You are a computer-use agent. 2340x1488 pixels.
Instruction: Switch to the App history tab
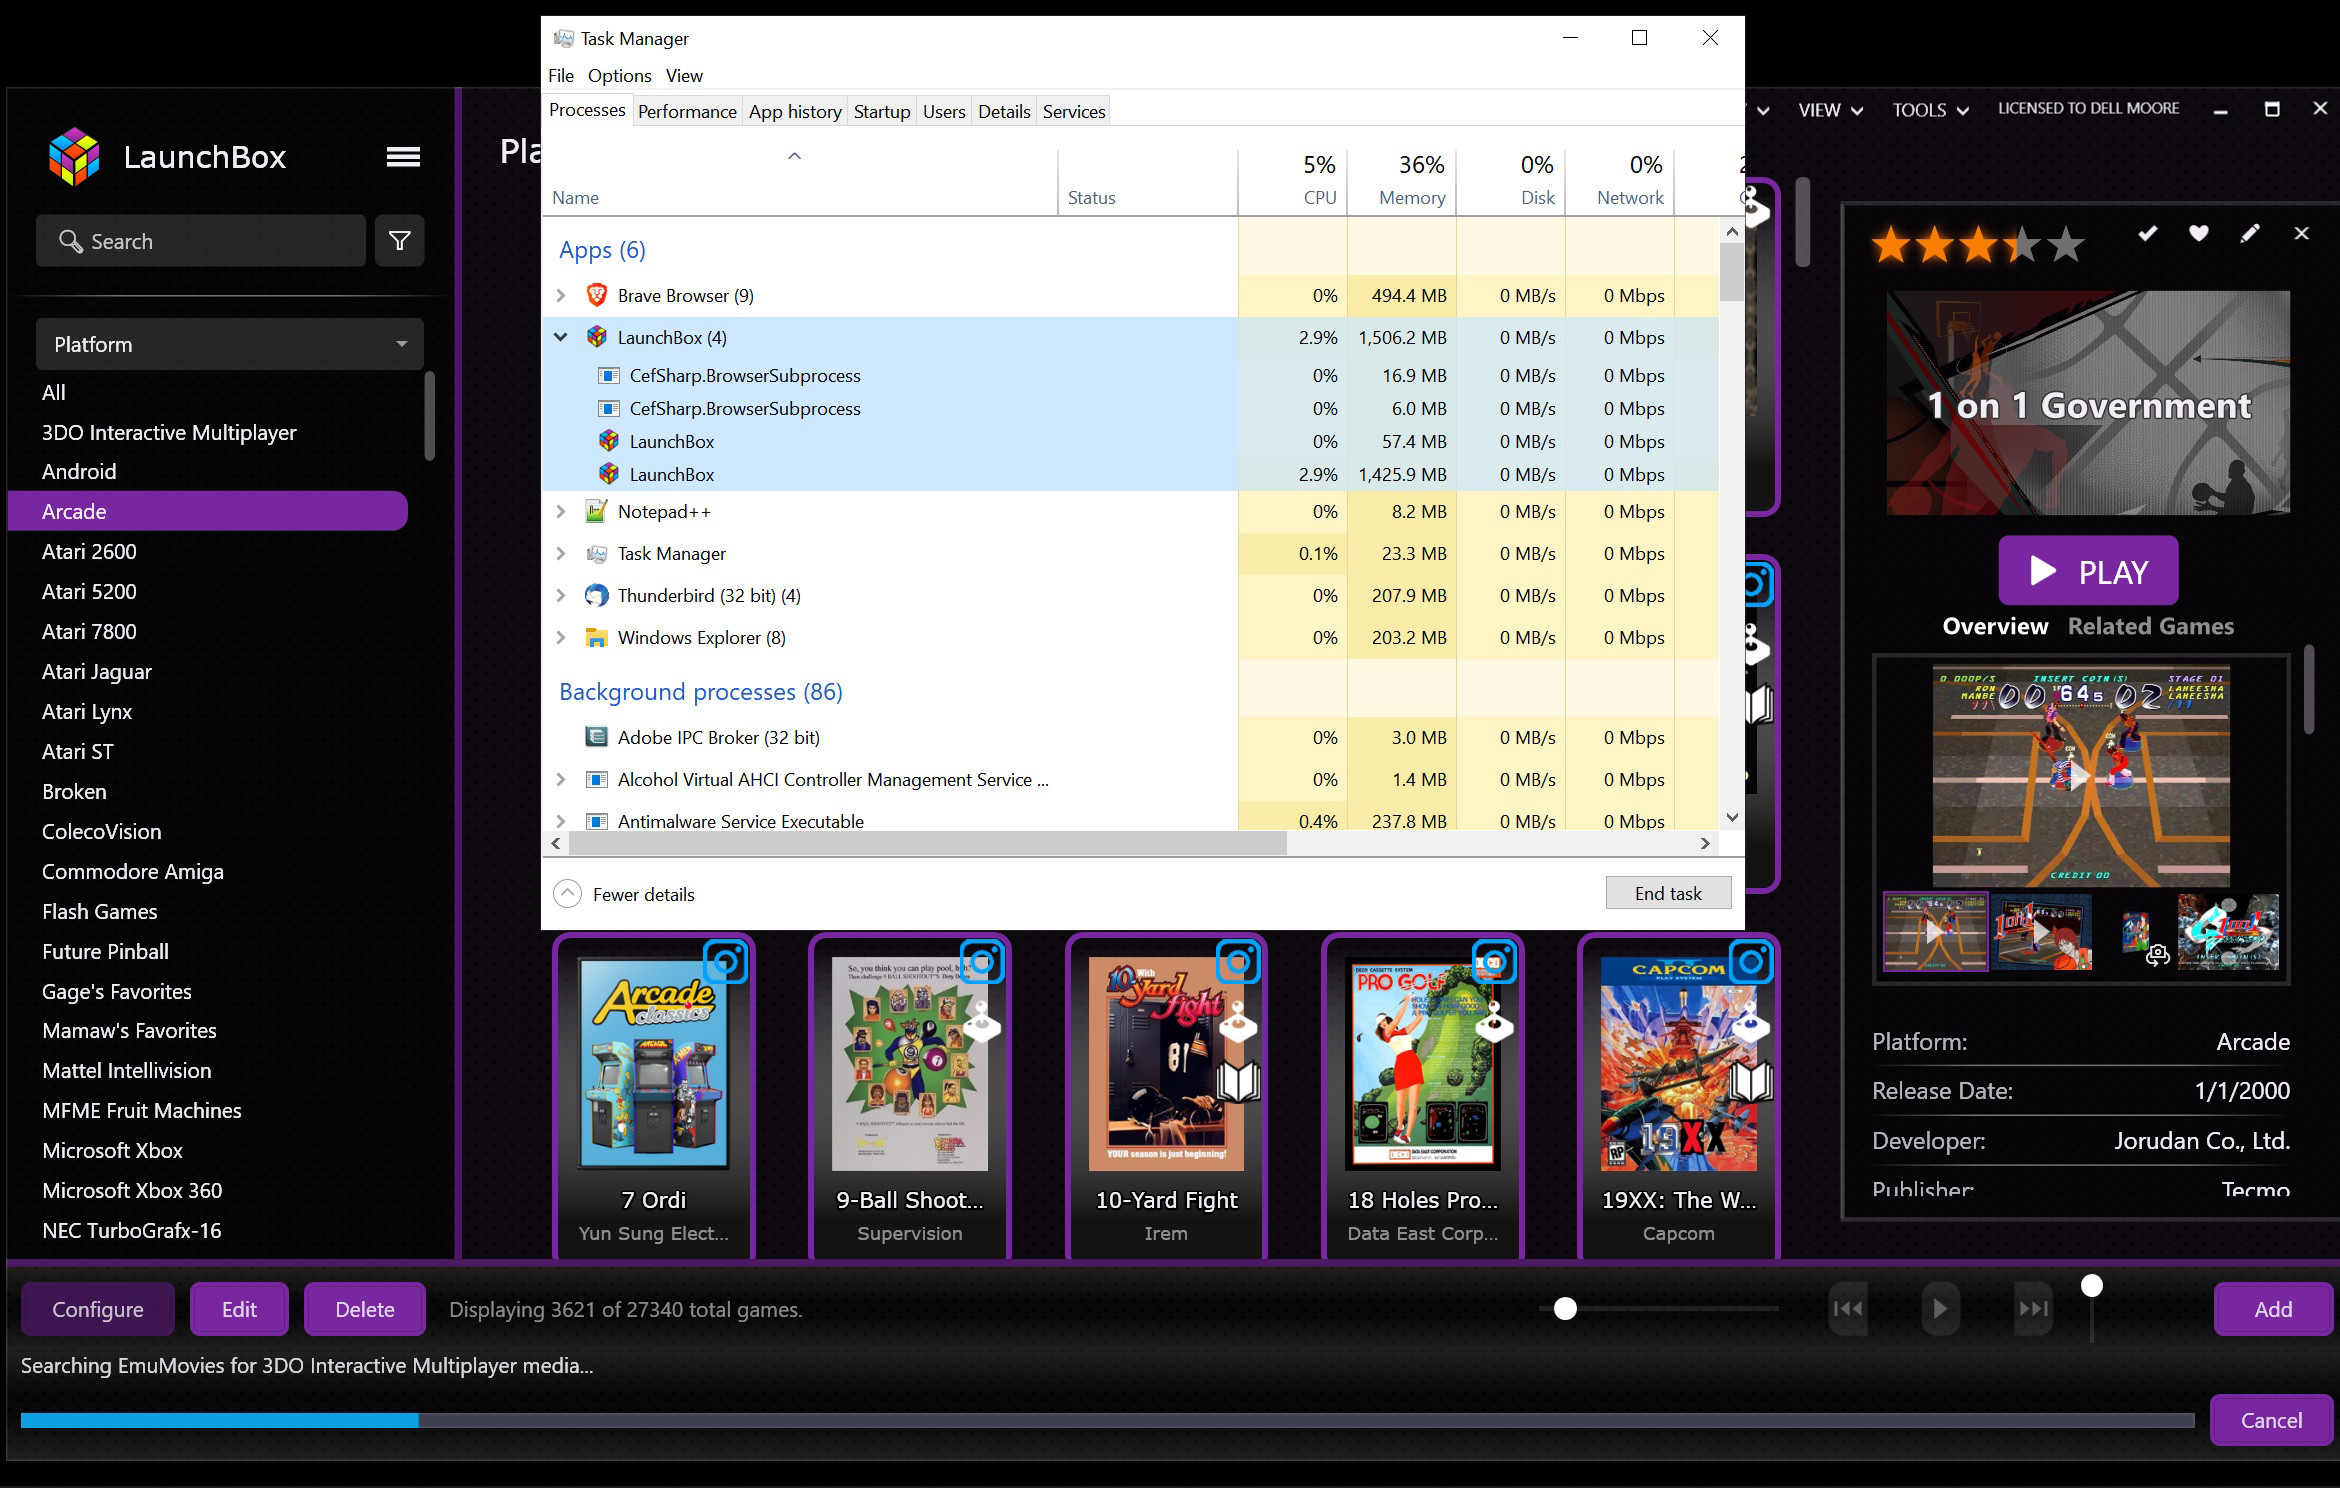(x=795, y=111)
